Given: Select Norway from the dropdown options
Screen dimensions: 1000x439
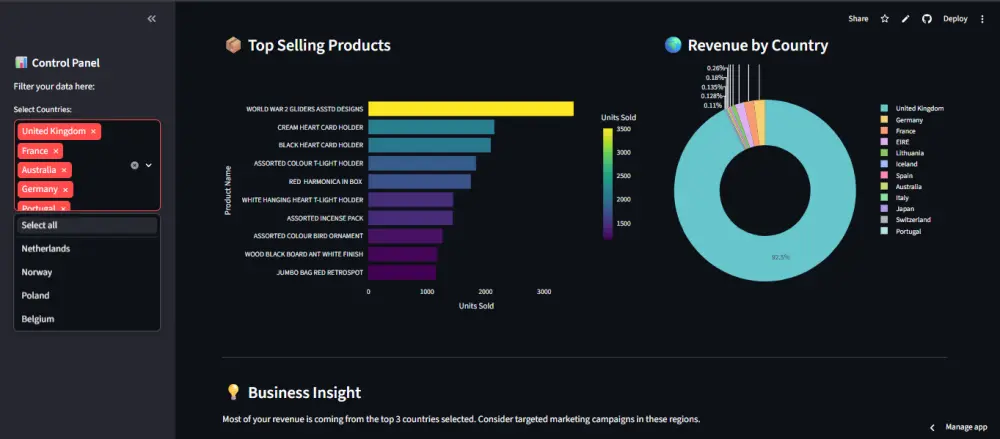Looking at the screenshot, I should (37, 272).
